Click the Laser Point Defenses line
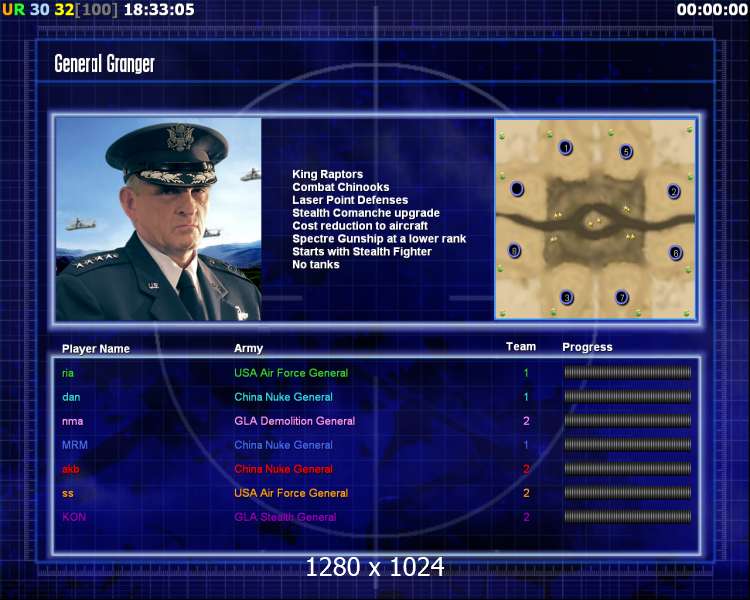 click(350, 200)
